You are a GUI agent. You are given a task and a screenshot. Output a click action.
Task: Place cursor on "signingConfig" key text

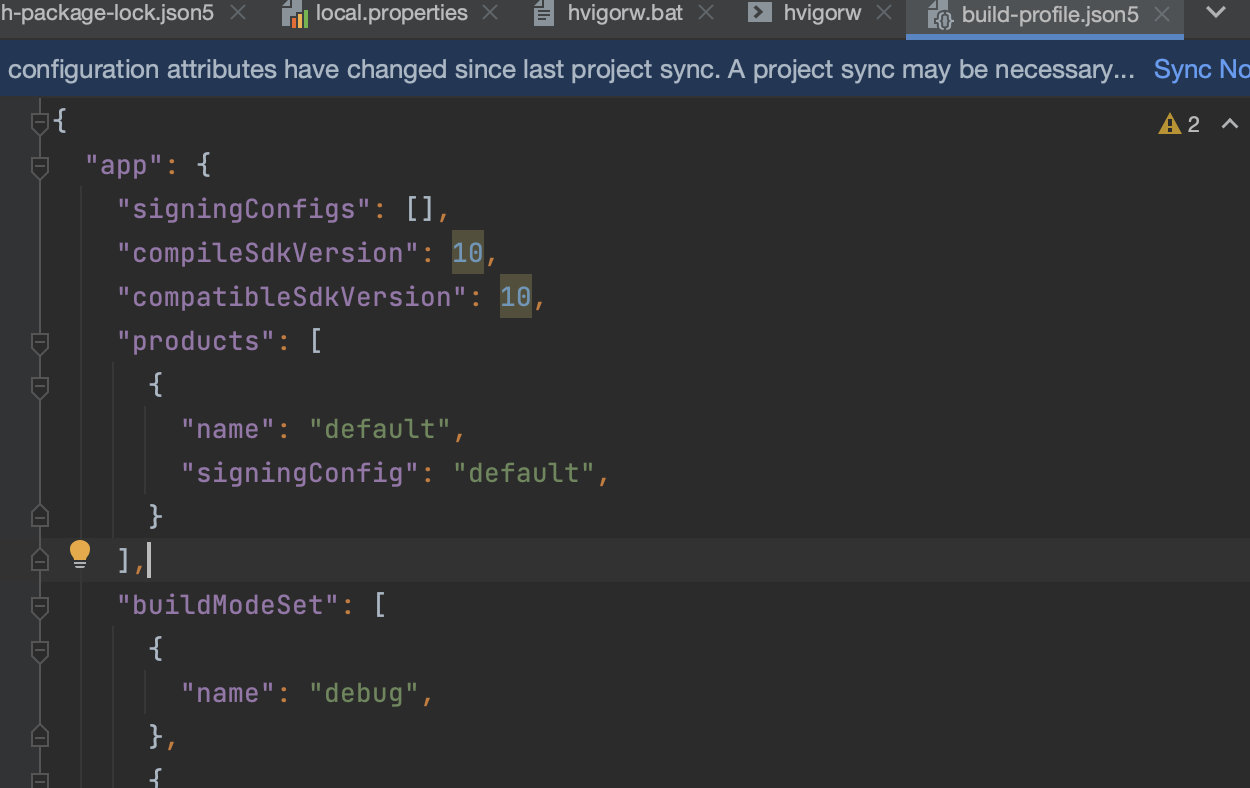click(298, 473)
